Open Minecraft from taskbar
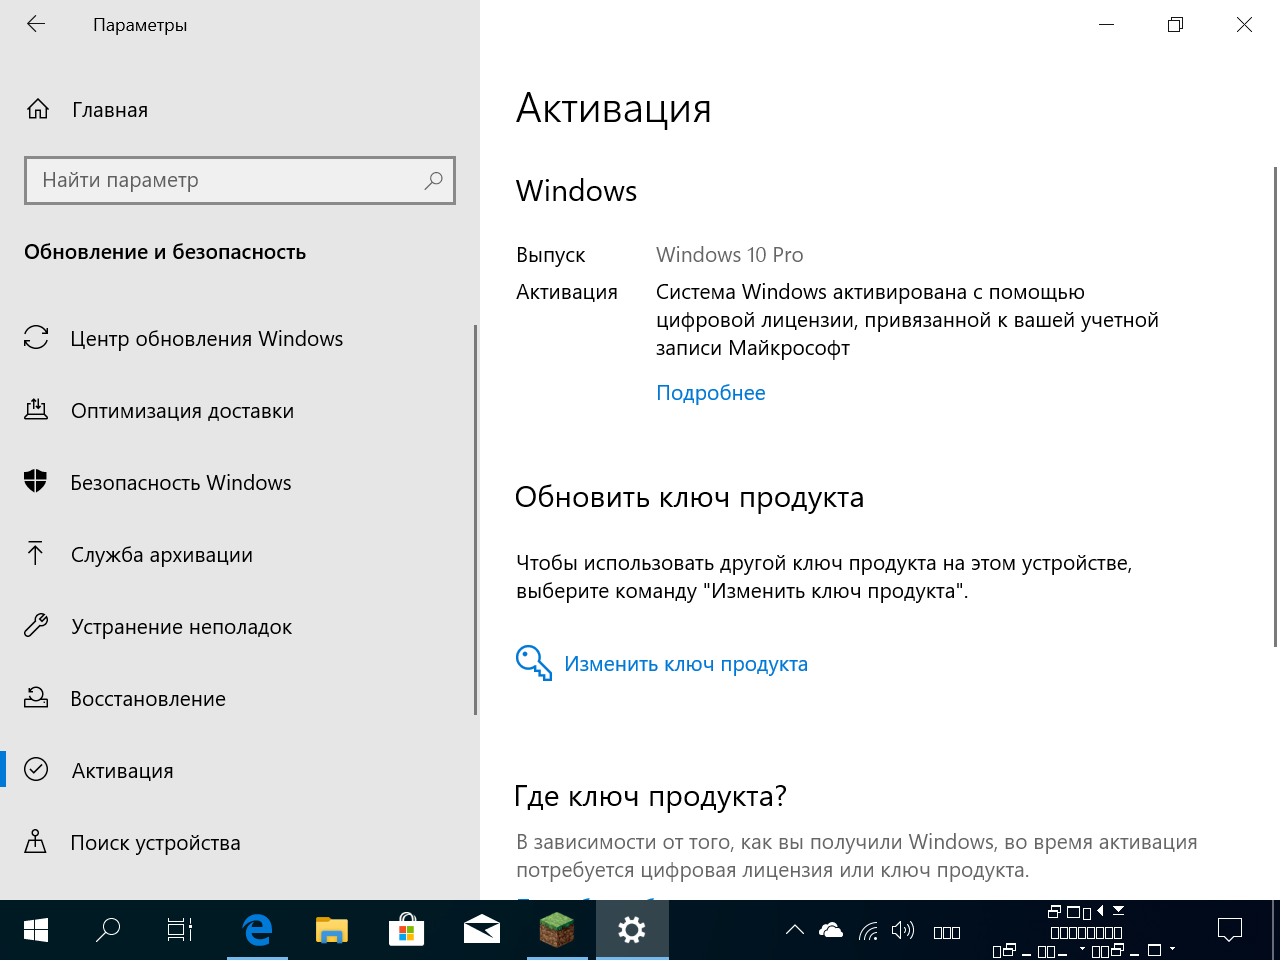This screenshot has height=960, width=1280. pos(557,930)
